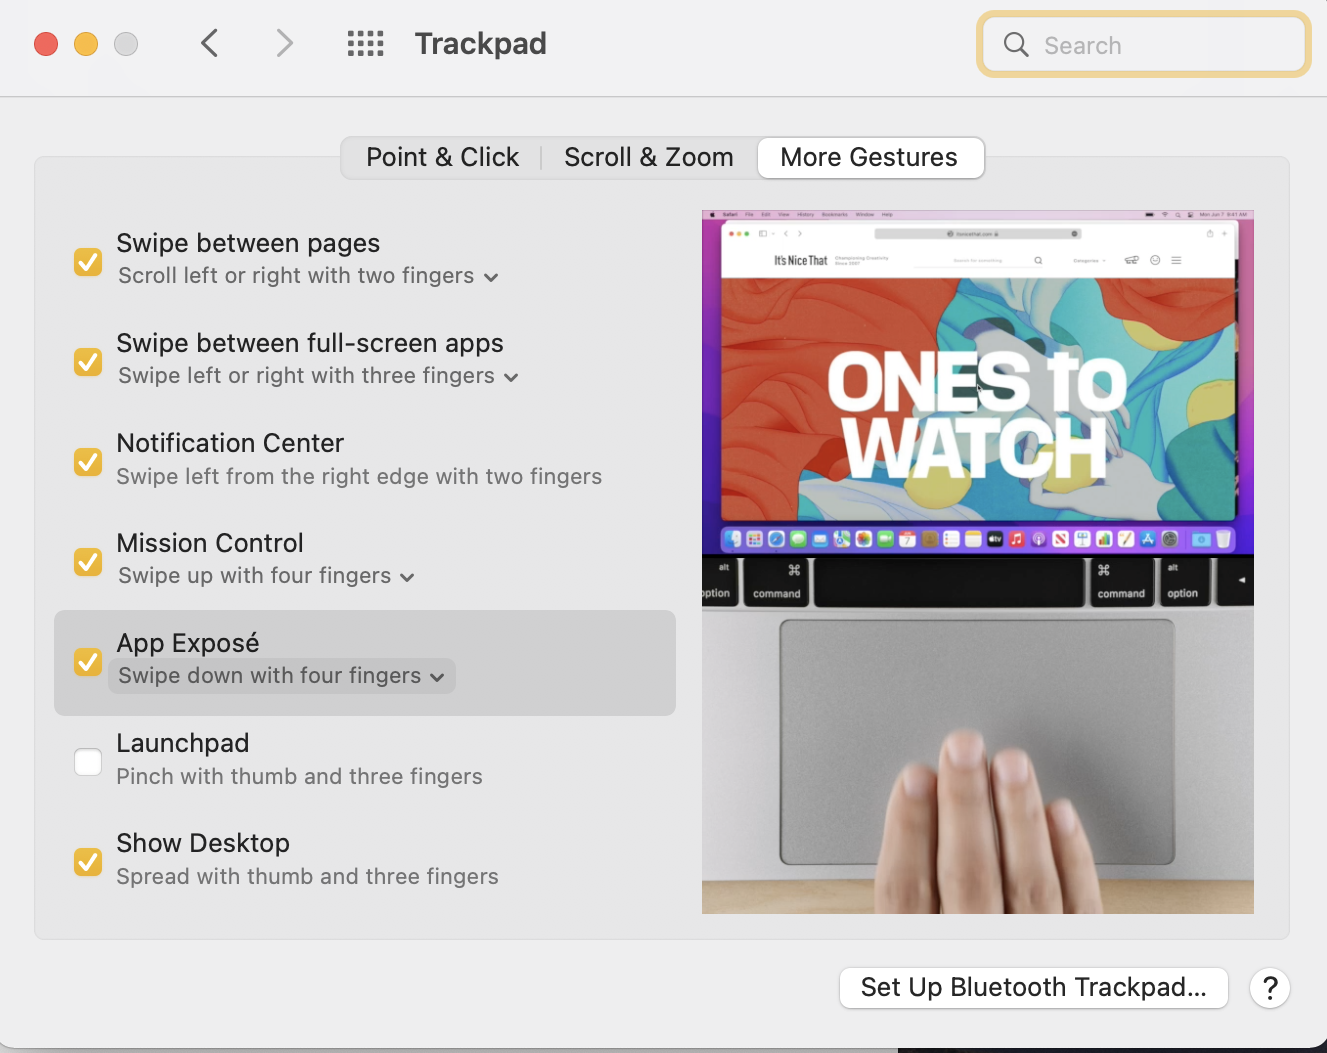Expand 'Swipe left or right with three fingers' options
Viewport: 1327px width, 1053px height.
pyautogui.click(x=318, y=376)
